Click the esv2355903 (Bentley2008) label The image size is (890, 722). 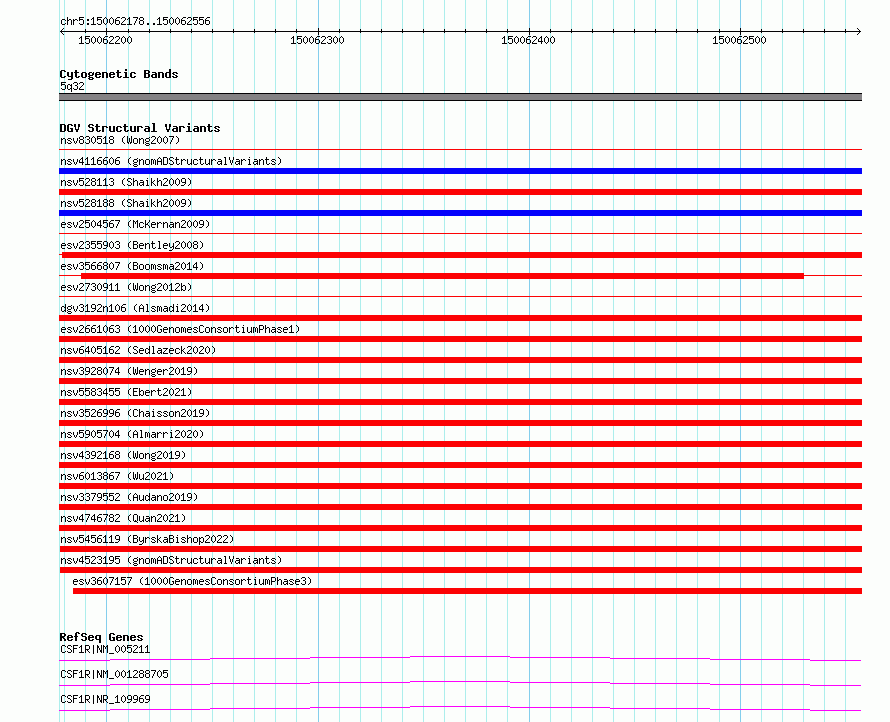(132, 245)
